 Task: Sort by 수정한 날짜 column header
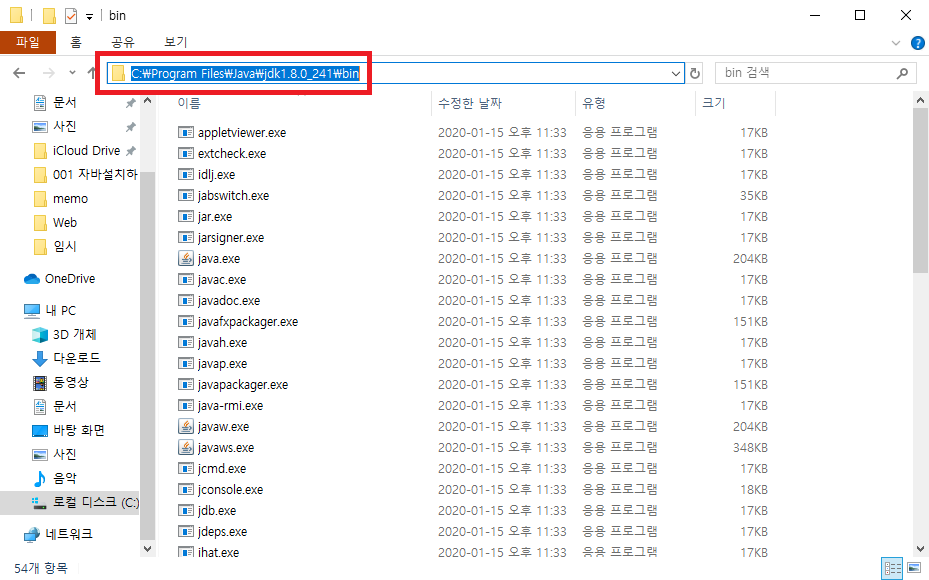470,103
